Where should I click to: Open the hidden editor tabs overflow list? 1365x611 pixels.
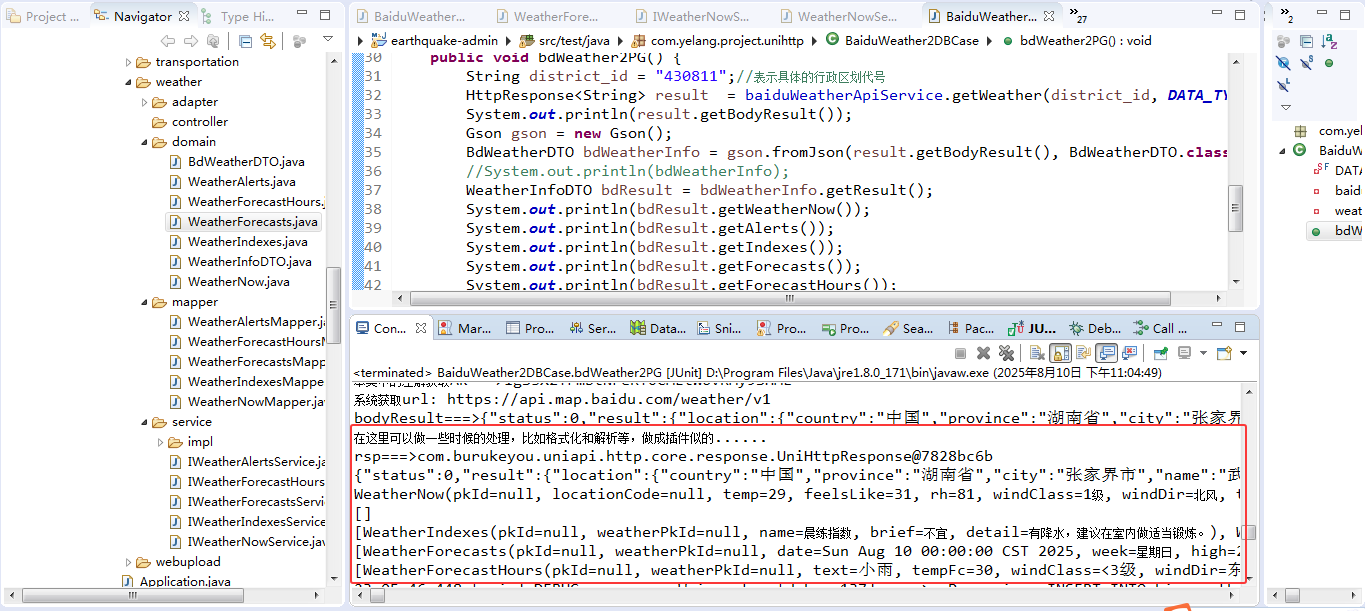pos(1077,14)
